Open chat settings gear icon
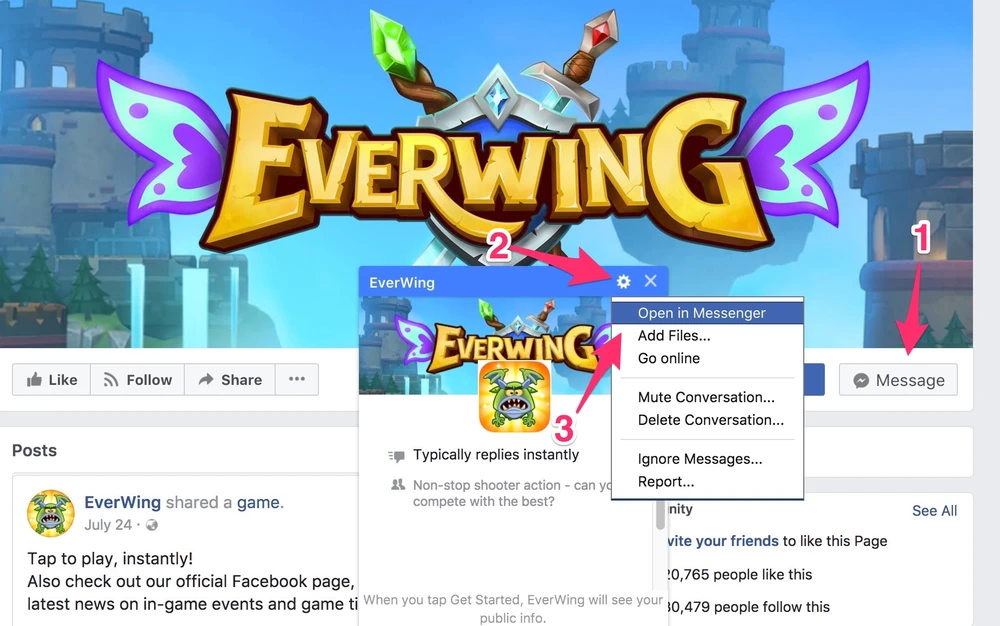 point(623,281)
